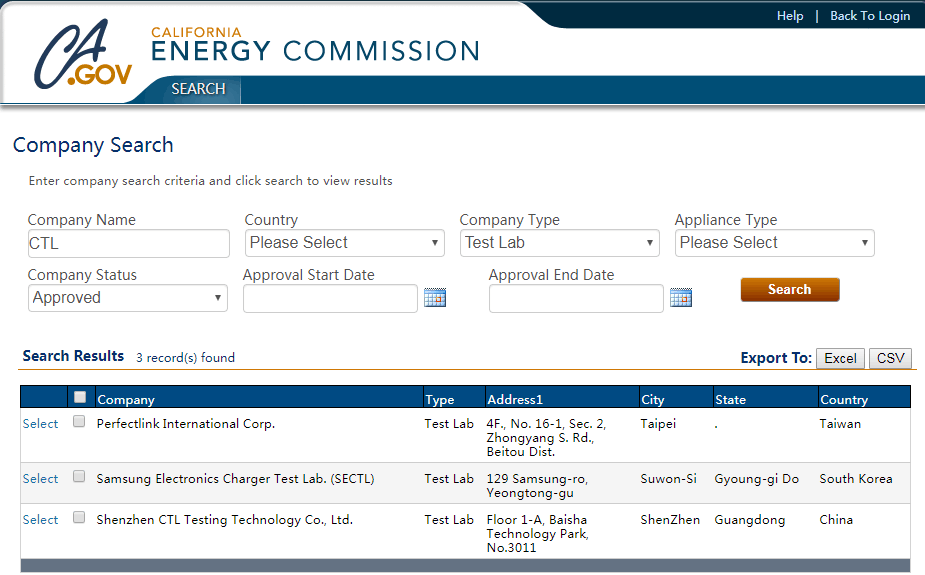Check the box for Samsung Electronics Charger Test Lab

pos(79,476)
